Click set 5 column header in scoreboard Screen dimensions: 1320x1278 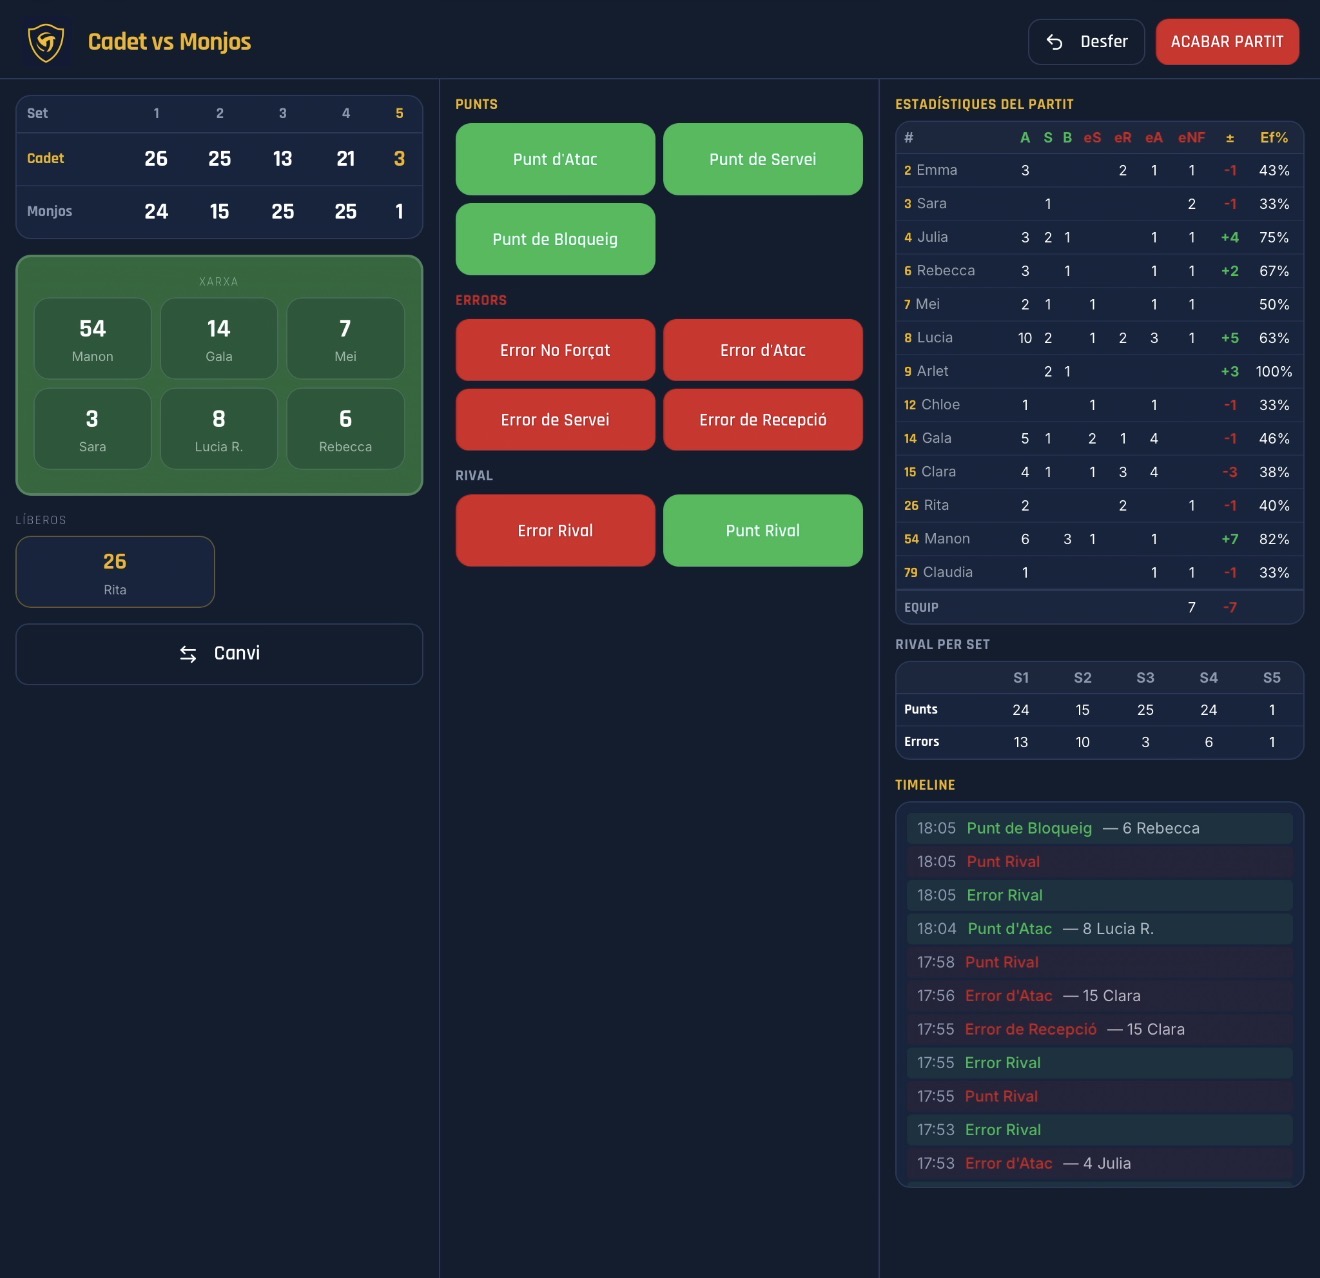point(399,113)
